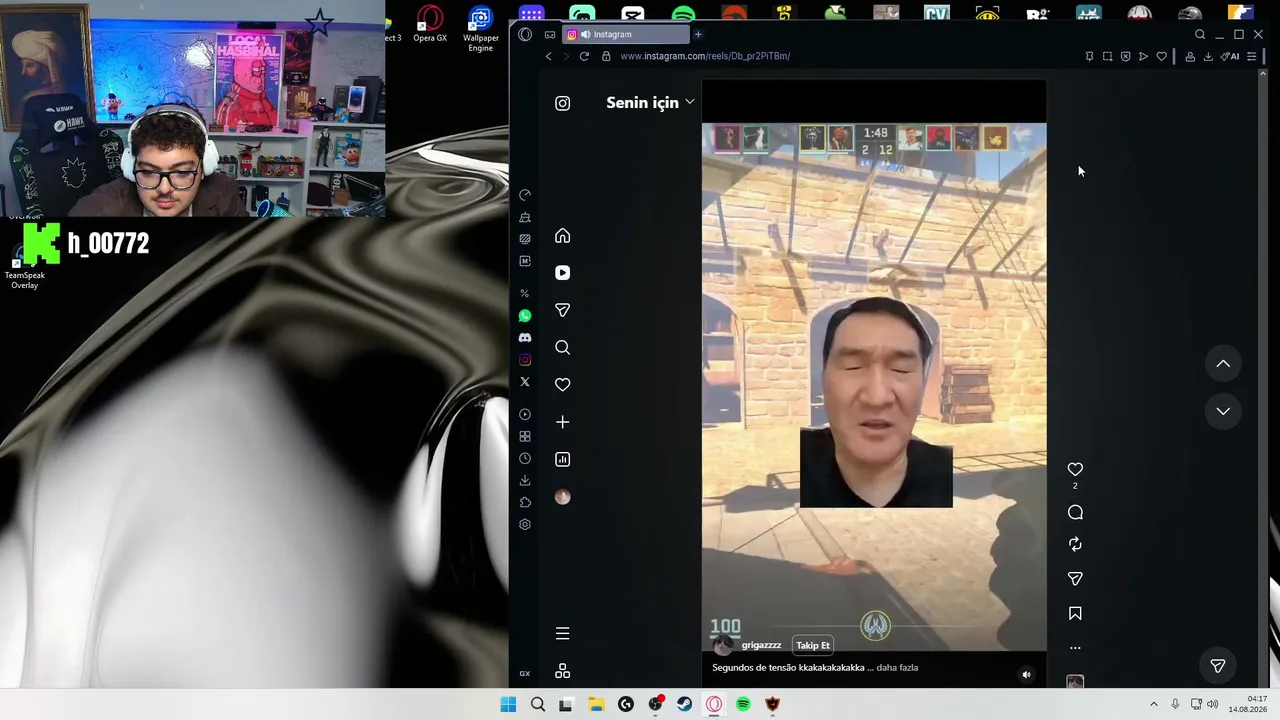The width and height of the screenshot is (1280, 720).
Task: Follow grigazzzz with Takip Et button
Action: (x=813, y=646)
